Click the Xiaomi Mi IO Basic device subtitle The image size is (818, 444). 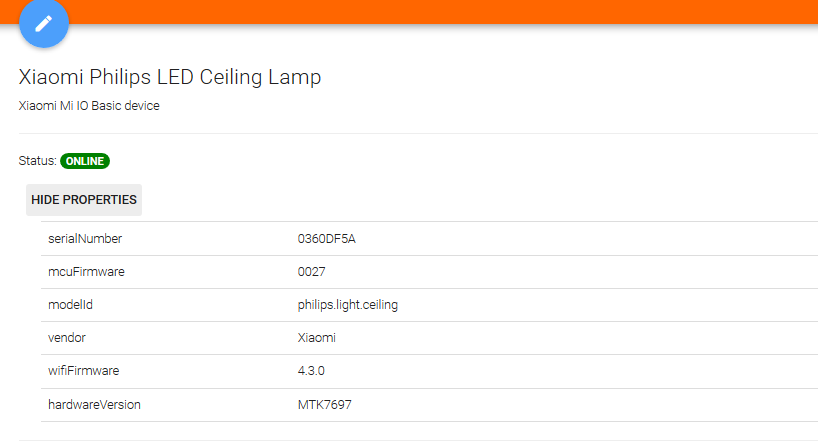pos(89,106)
